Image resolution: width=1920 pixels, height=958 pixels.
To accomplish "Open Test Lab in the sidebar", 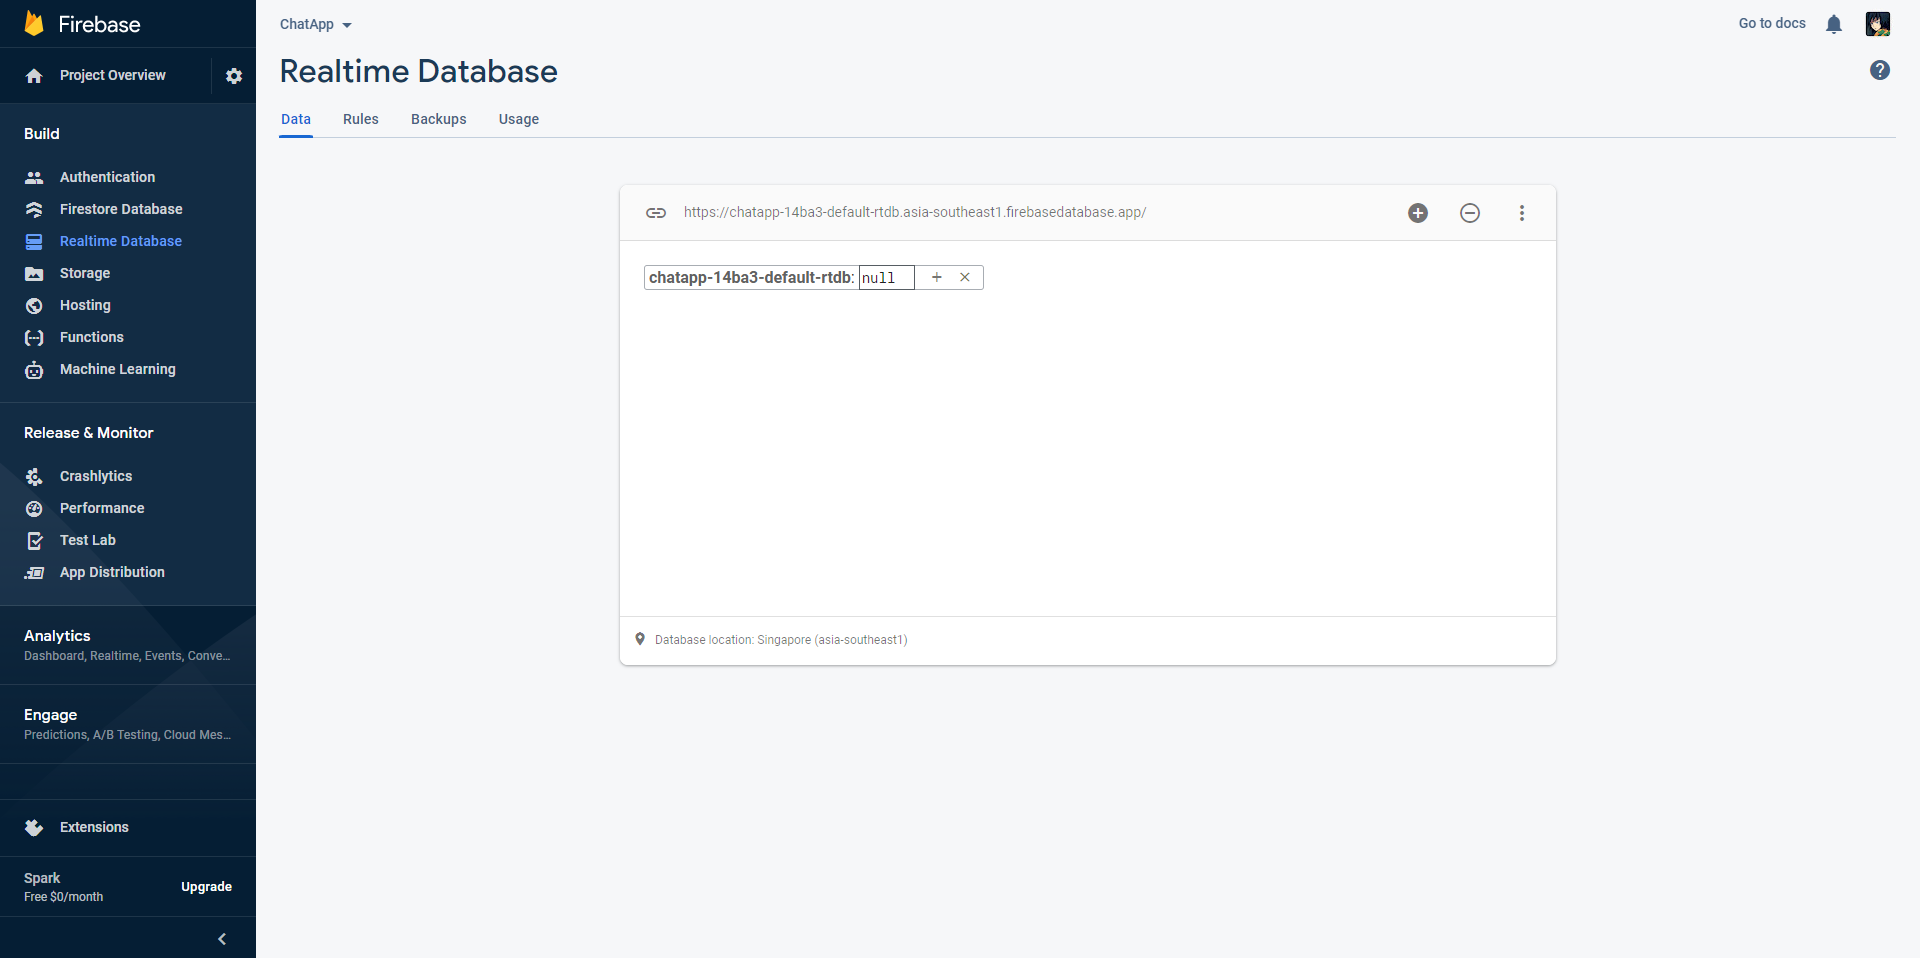I will (88, 540).
